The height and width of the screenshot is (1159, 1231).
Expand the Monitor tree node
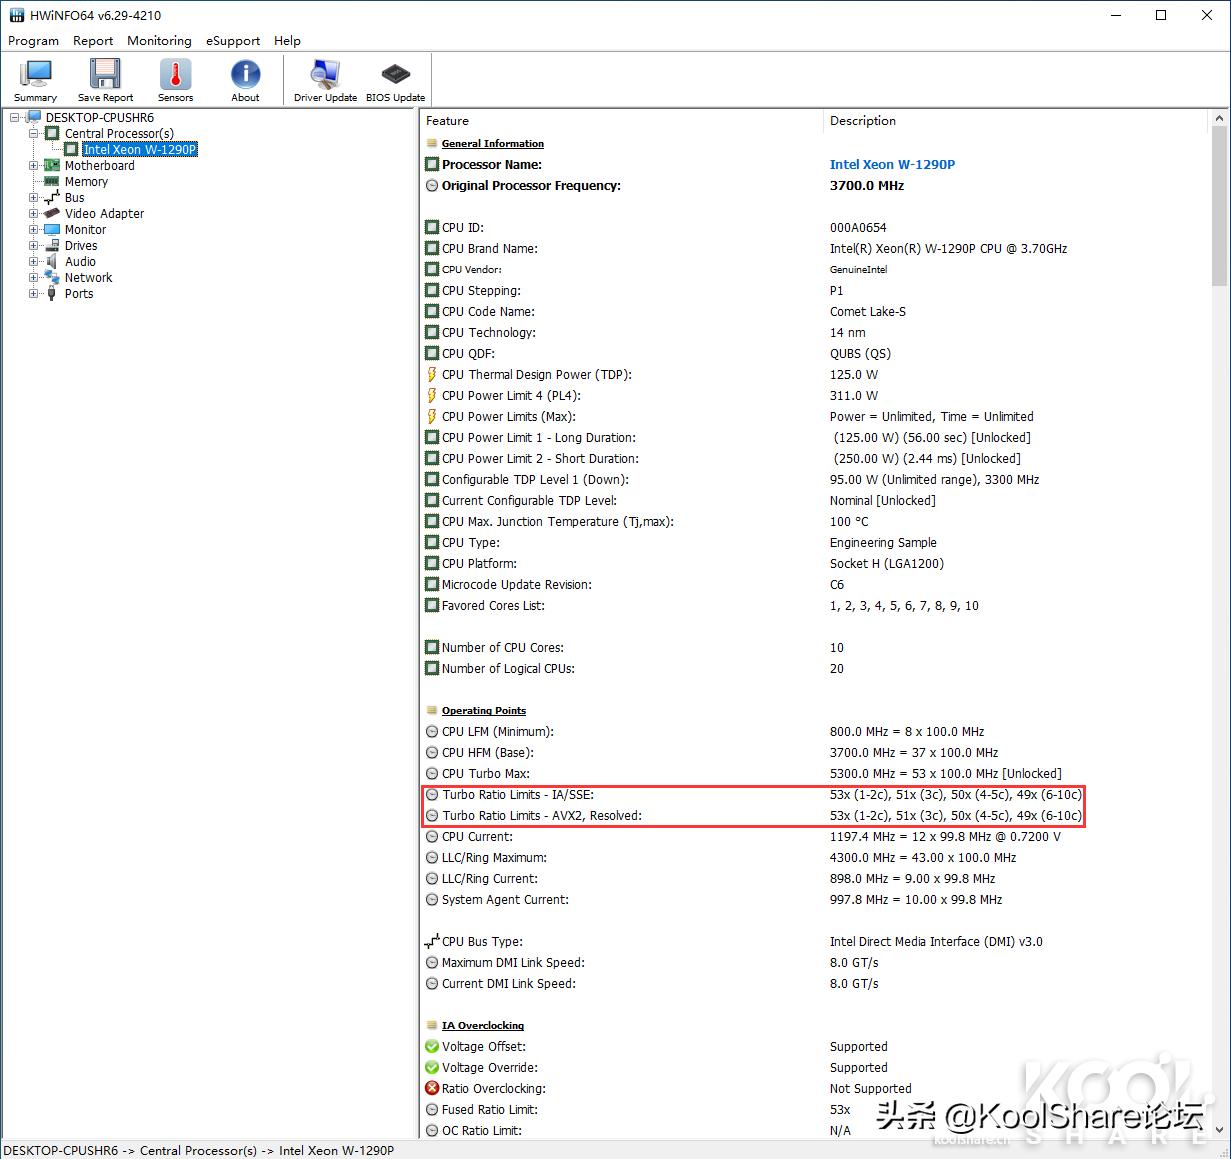tap(33, 230)
